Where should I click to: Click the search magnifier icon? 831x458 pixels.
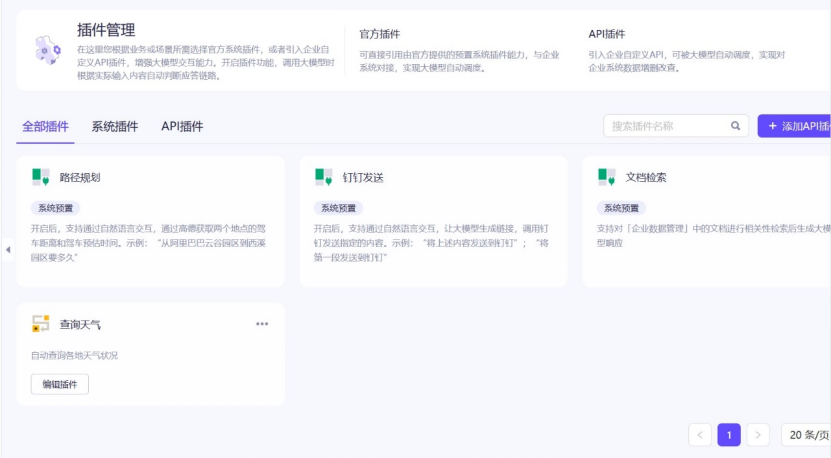tap(735, 126)
